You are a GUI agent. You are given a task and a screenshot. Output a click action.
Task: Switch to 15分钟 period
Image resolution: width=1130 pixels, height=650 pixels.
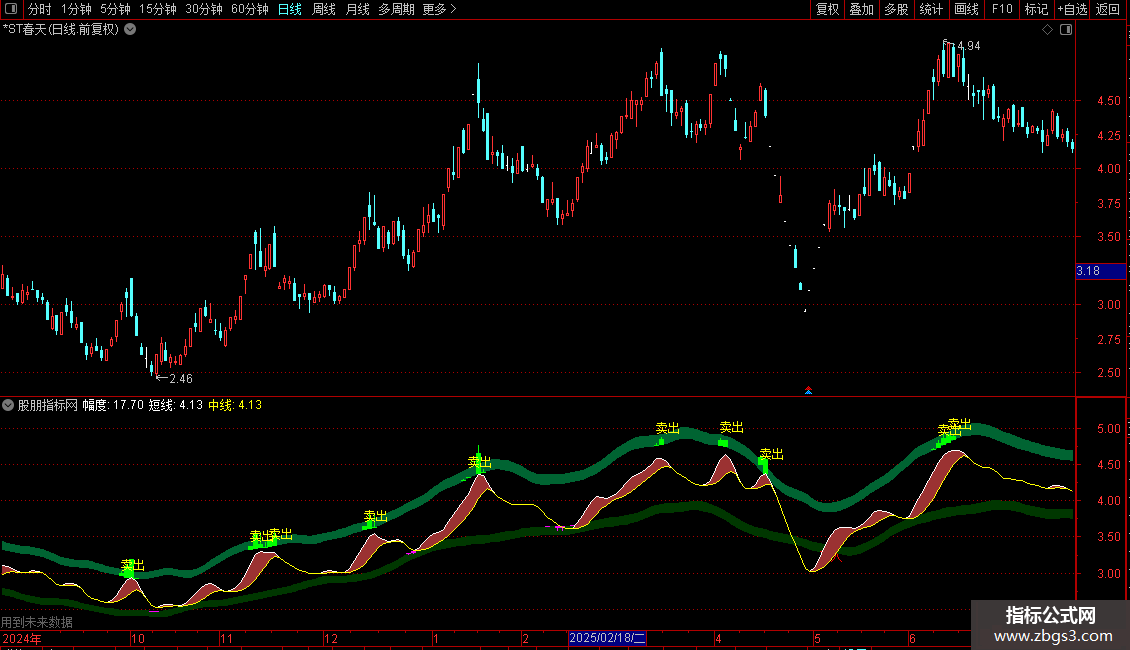coord(158,9)
